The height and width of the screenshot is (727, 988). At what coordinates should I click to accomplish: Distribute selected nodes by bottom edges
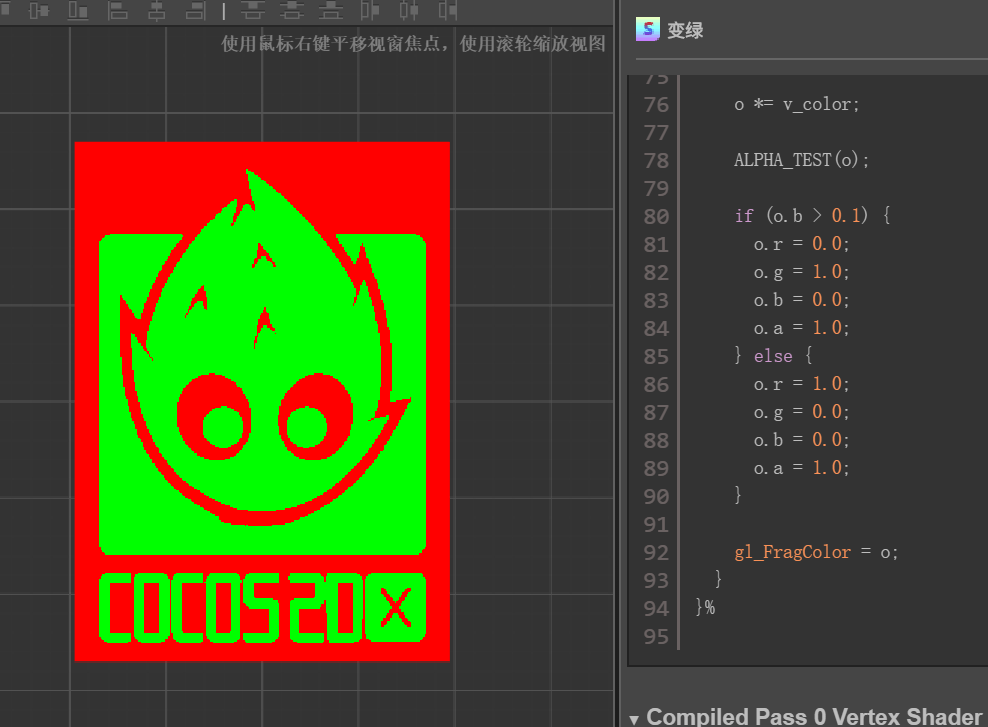(x=331, y=10)
